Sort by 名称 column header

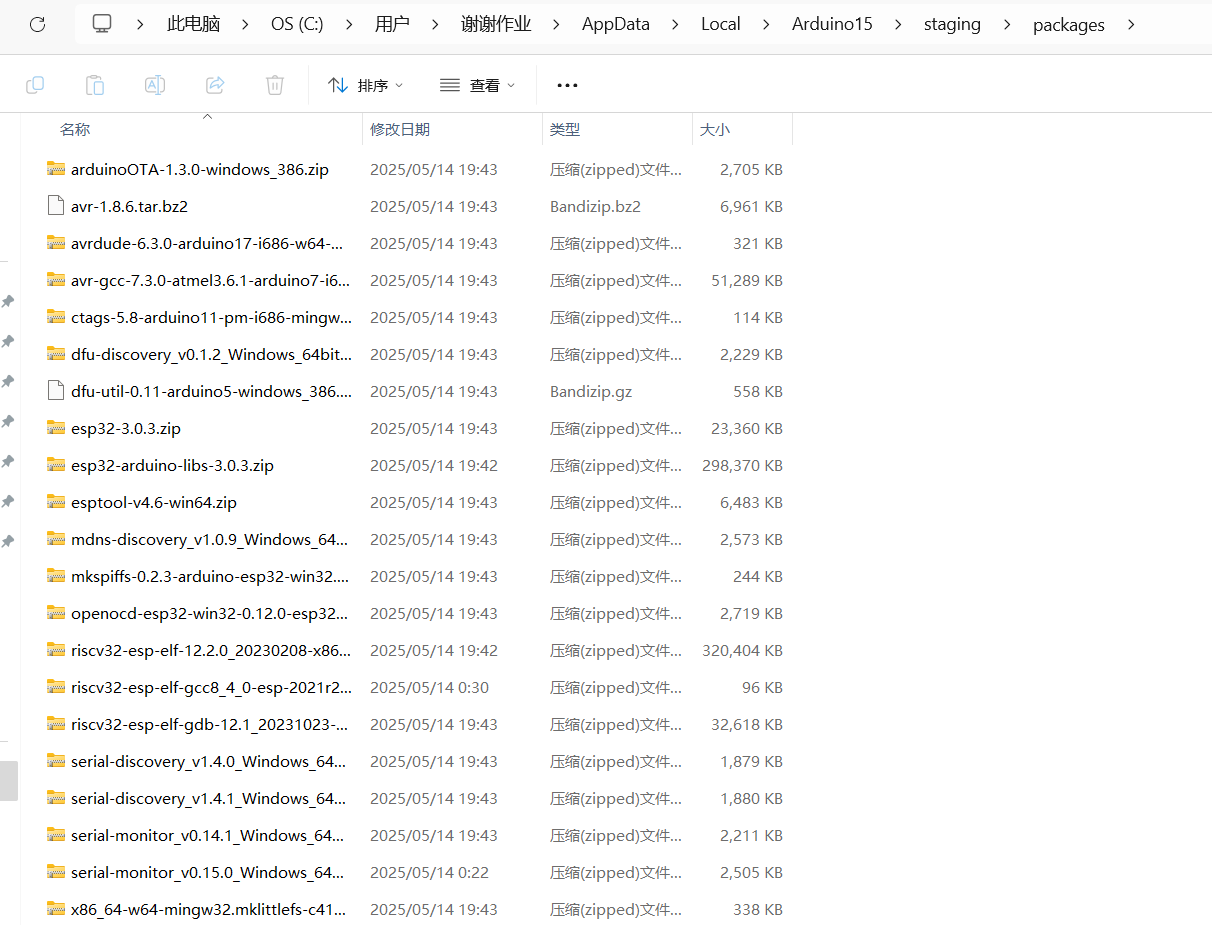pos(75,129)
